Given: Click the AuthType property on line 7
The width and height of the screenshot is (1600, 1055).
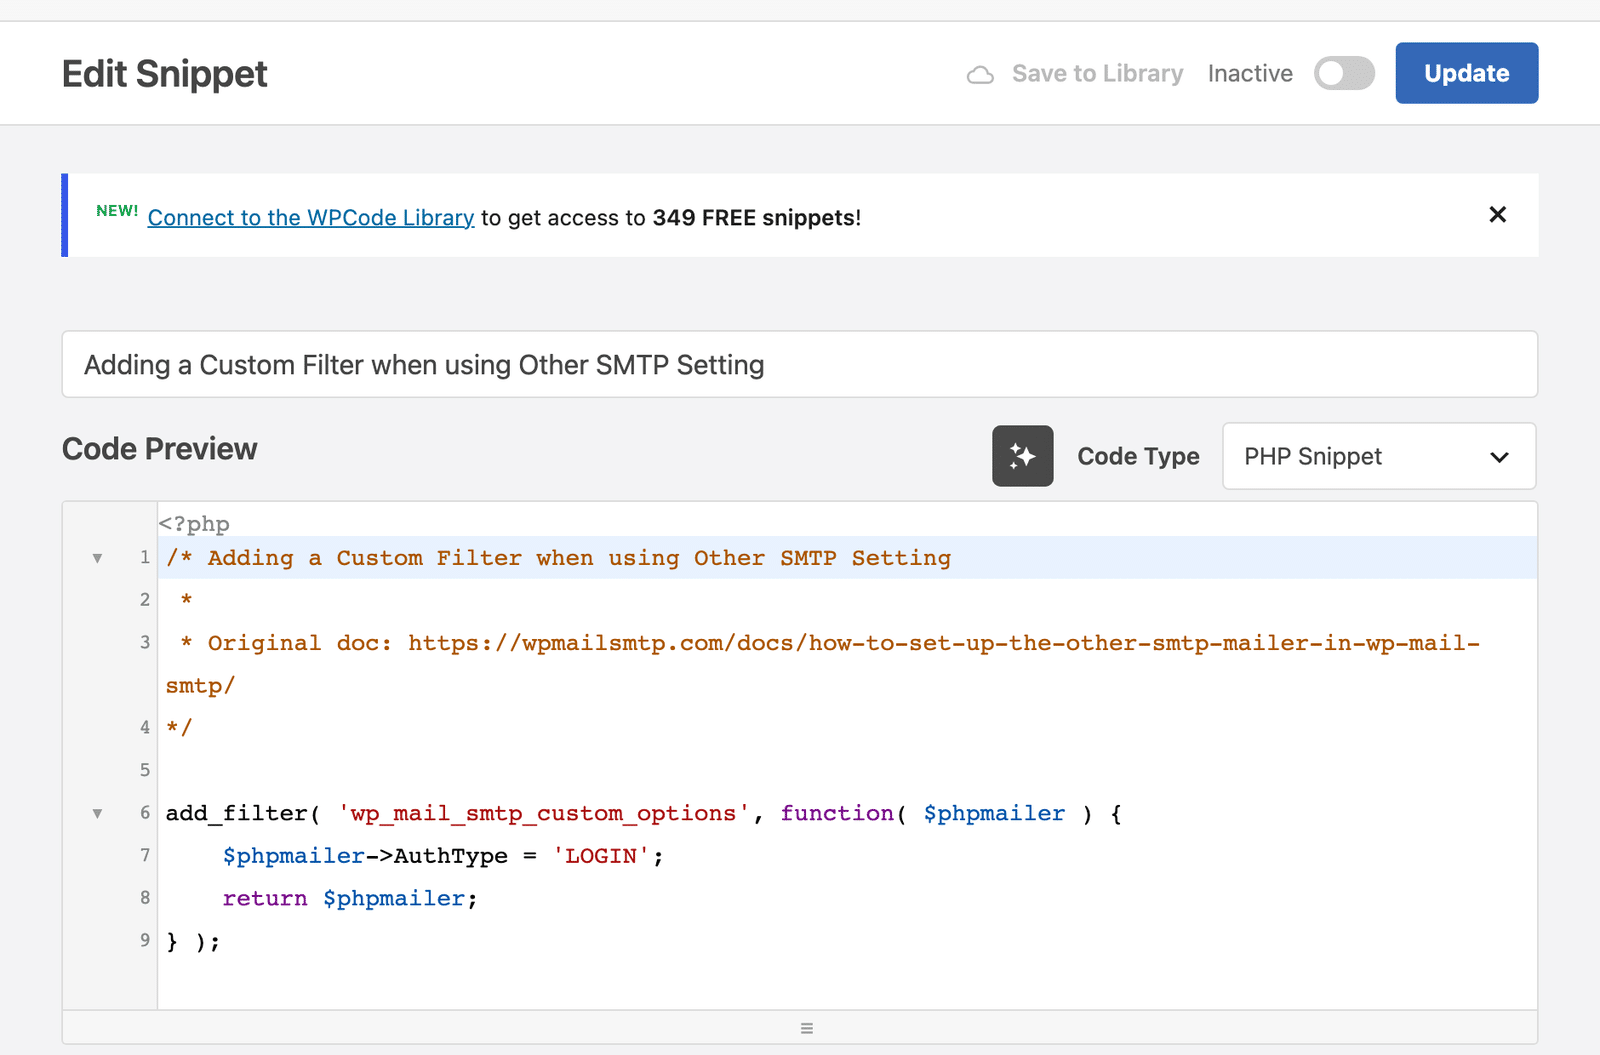Looking at the screenshot, I should coord(451,856).
